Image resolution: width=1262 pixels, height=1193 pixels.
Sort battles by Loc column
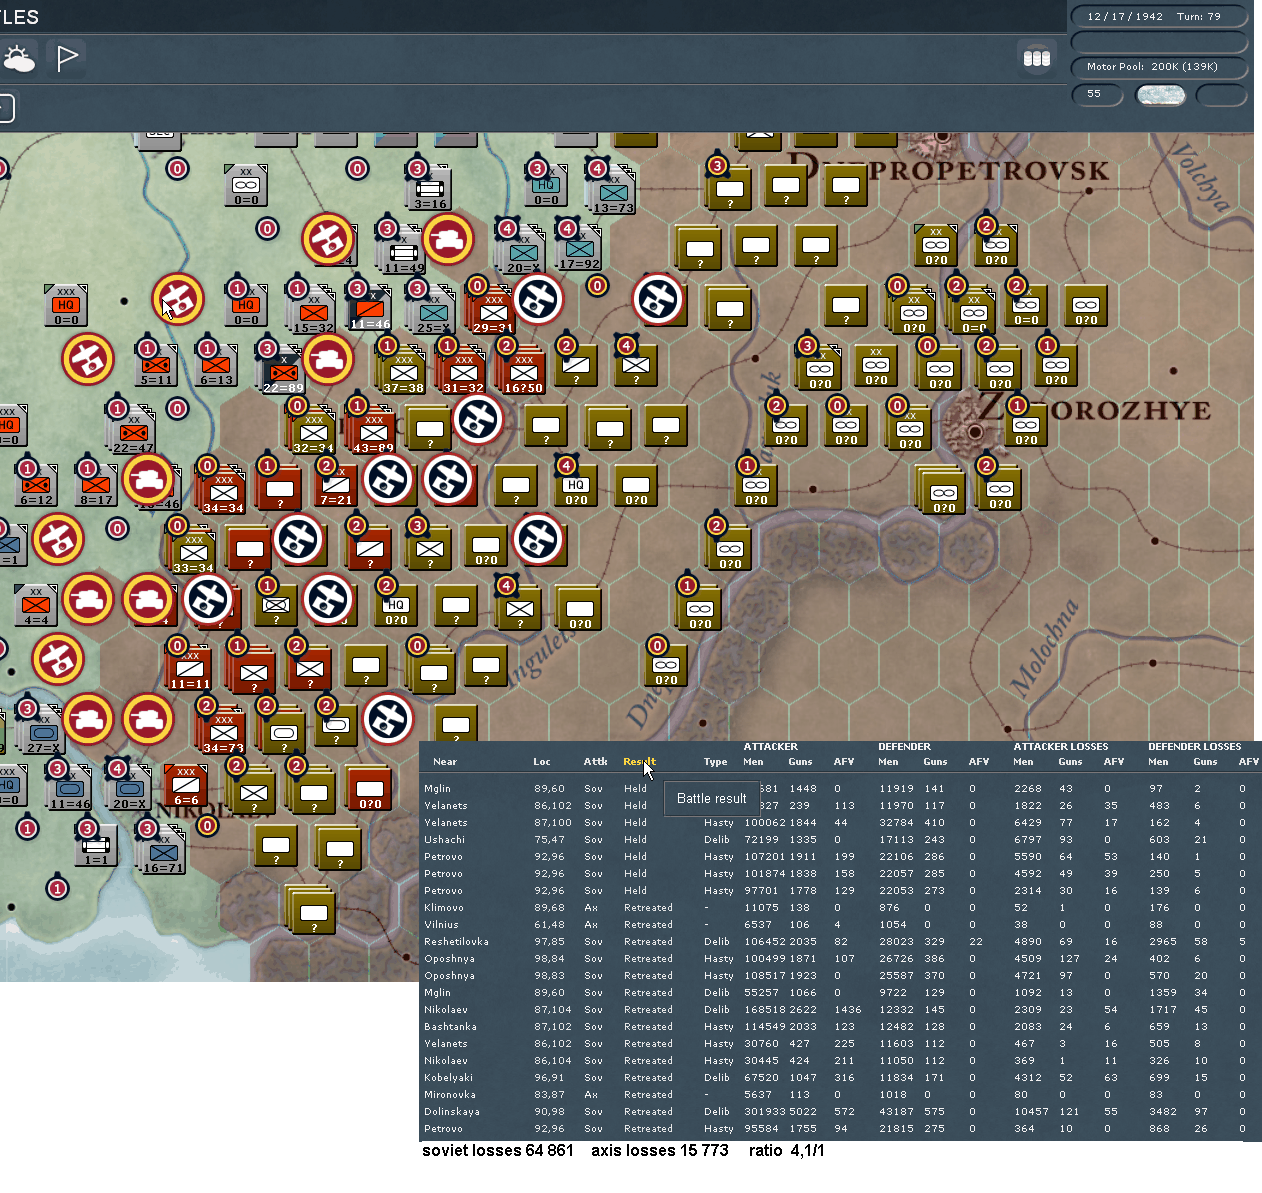pyautogui.click(x=542, y=762)
